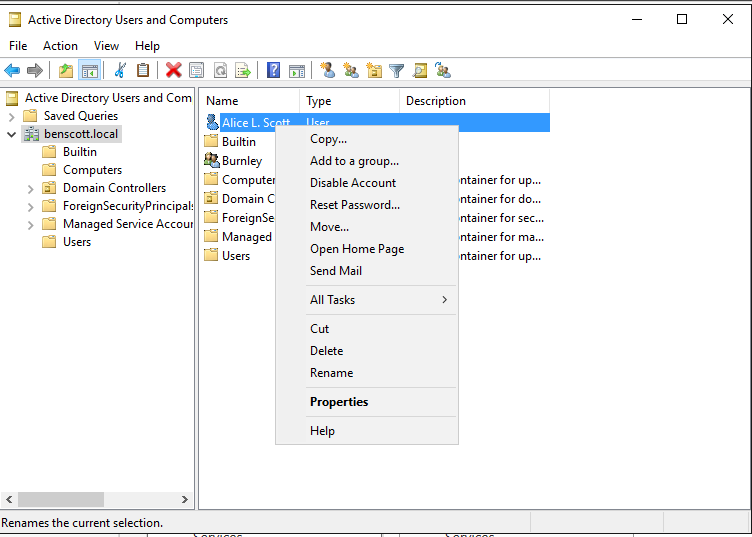Go back with the blue Back arrow
This screenshot has width=752, height=537.
click(x=12, y=71)
